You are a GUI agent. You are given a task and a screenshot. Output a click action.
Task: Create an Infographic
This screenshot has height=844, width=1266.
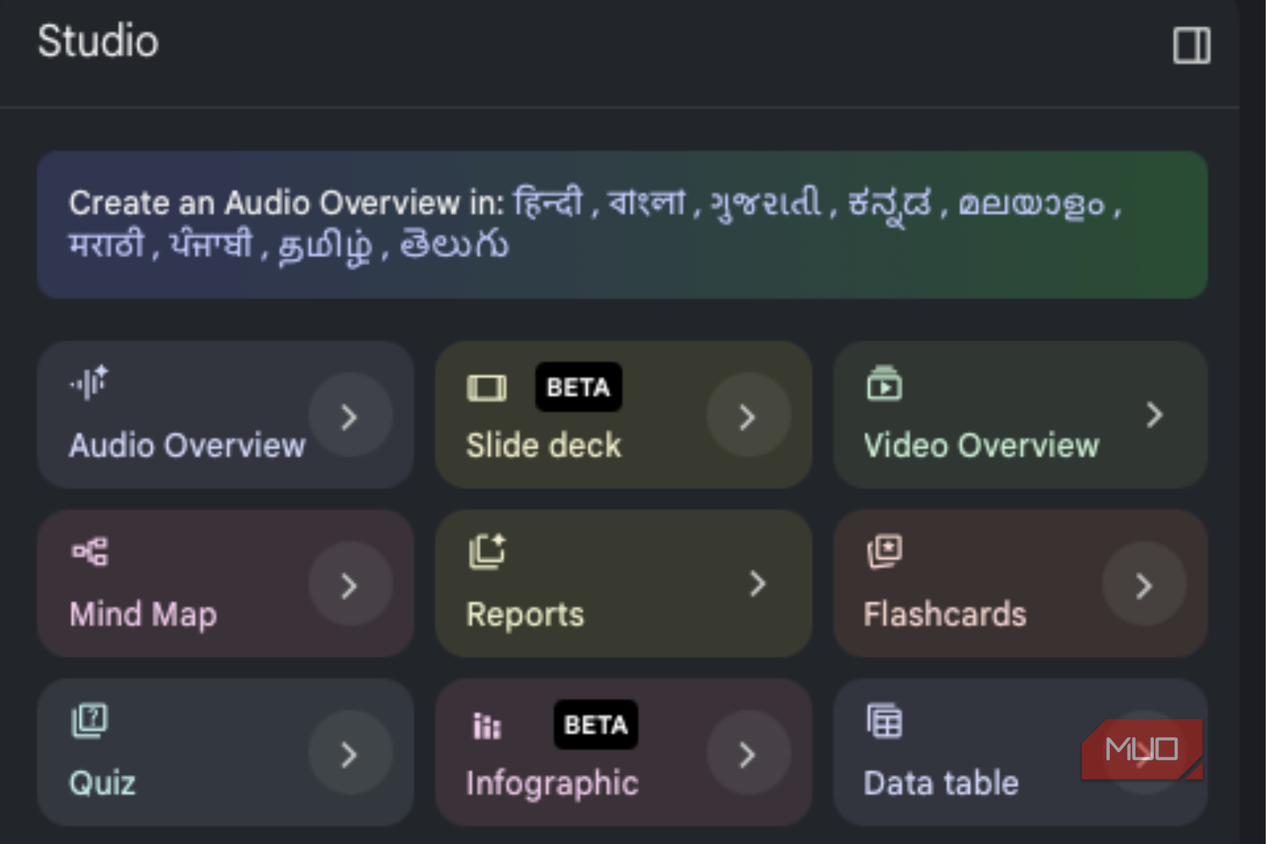pyautogui.click(x=623, y=753)
